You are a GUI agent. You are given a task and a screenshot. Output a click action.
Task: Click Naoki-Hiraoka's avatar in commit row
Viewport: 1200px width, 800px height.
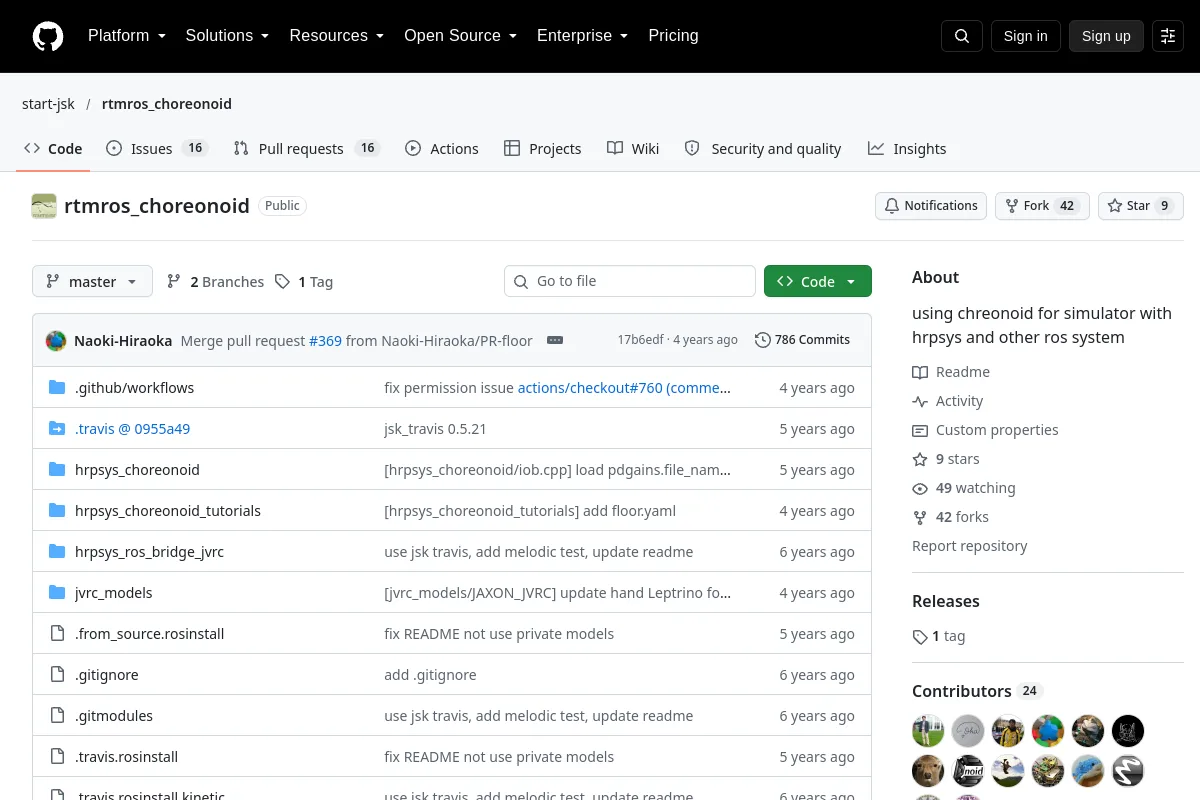pyautogui.click(x=56, y=340)
